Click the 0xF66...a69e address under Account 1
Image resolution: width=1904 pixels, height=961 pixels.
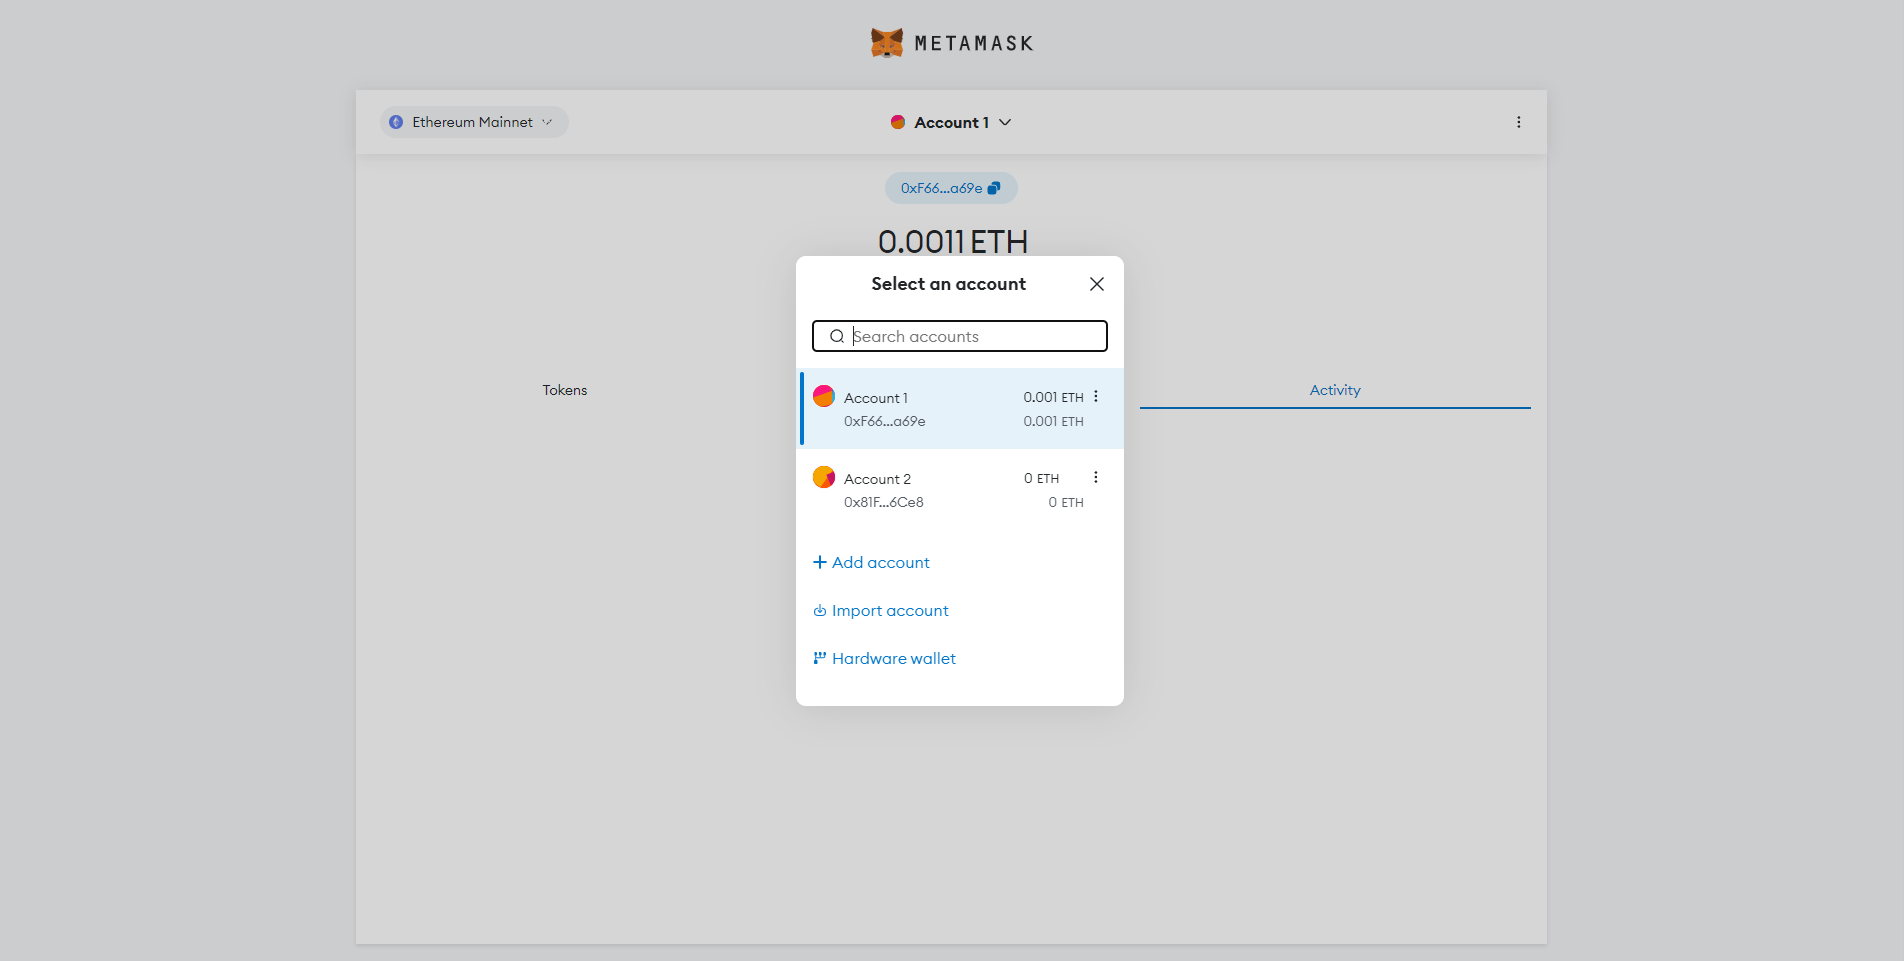[x=885, y=421]
